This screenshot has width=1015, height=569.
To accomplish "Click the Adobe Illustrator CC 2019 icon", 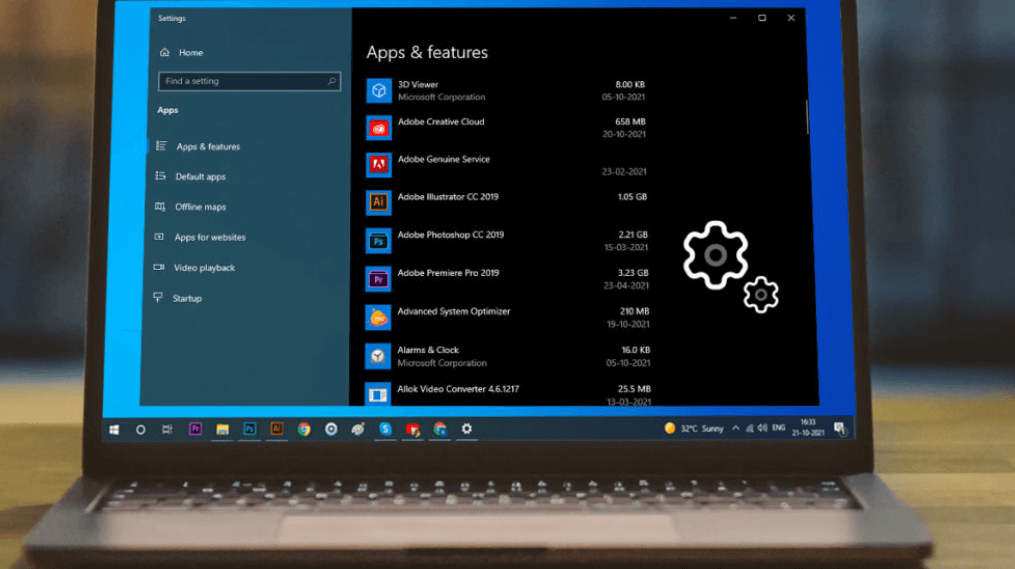I will (379, 203).
